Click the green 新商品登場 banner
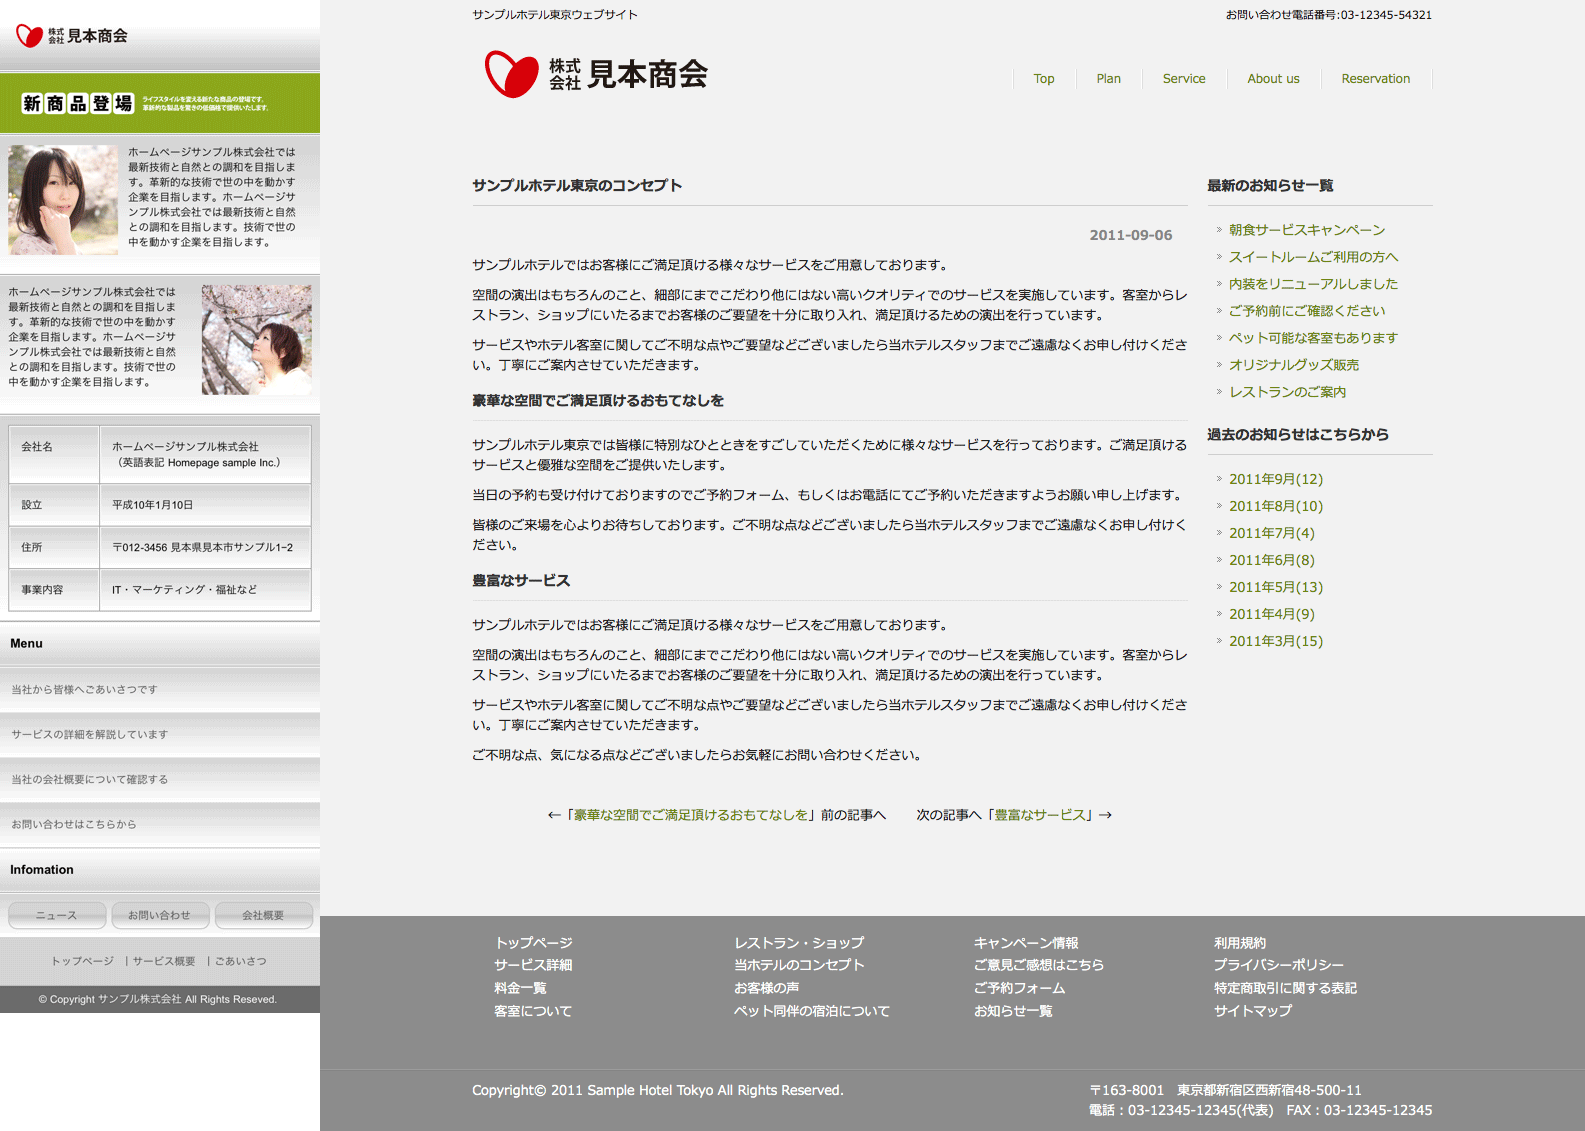Viewport: 1585px width, 1131px height. (x=160, y=103)
